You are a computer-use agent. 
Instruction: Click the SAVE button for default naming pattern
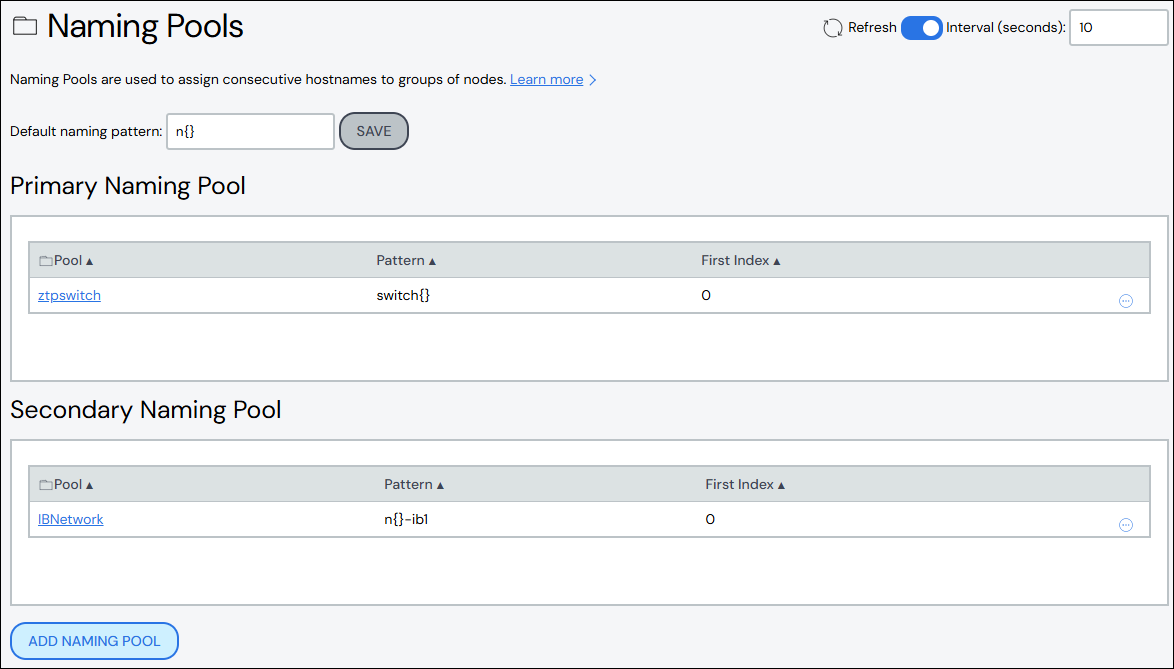373,131
